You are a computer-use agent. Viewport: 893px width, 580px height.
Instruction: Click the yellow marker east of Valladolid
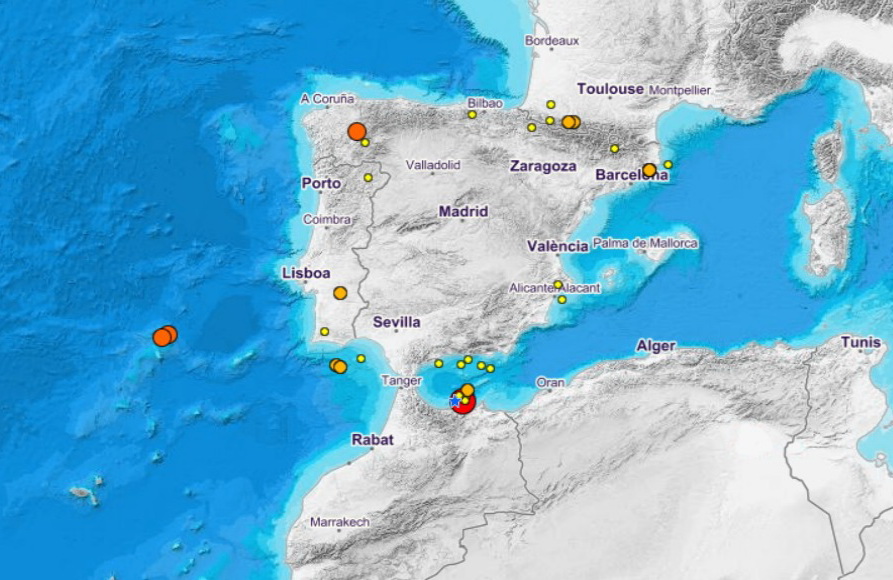[x=531, y=127]
